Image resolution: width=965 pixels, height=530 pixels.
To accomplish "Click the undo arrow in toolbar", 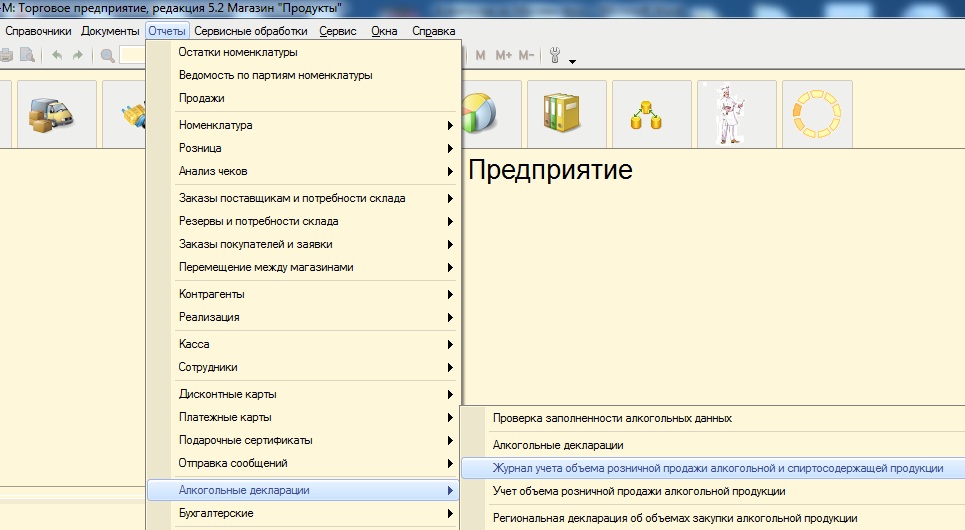I will point(57,55).
